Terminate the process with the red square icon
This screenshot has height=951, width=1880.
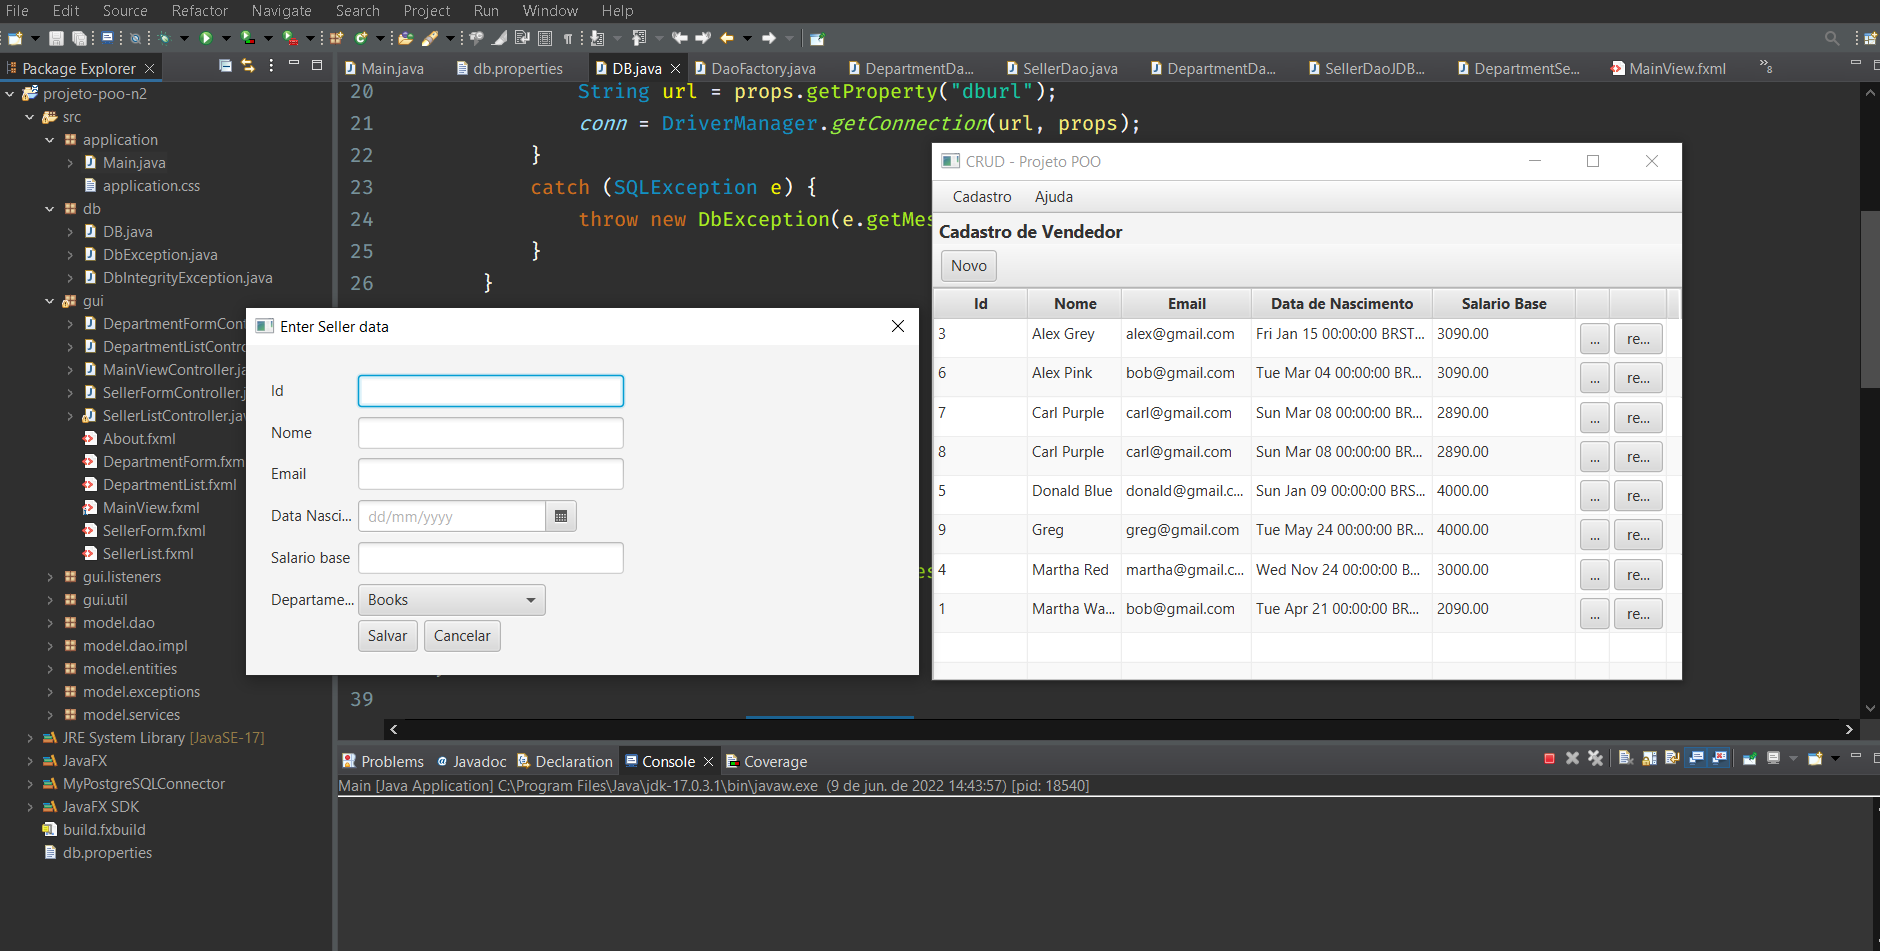pyautogui.click(x=1550, y=758)
